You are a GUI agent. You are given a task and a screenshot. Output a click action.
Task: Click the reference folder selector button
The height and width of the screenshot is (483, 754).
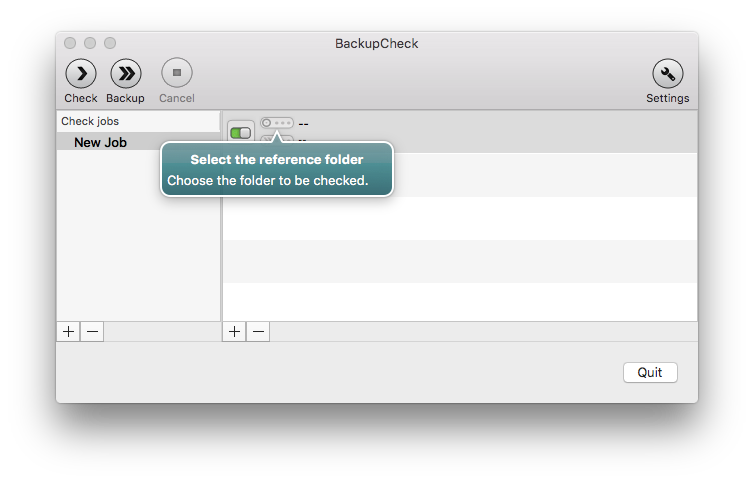[x=276, y=123]
